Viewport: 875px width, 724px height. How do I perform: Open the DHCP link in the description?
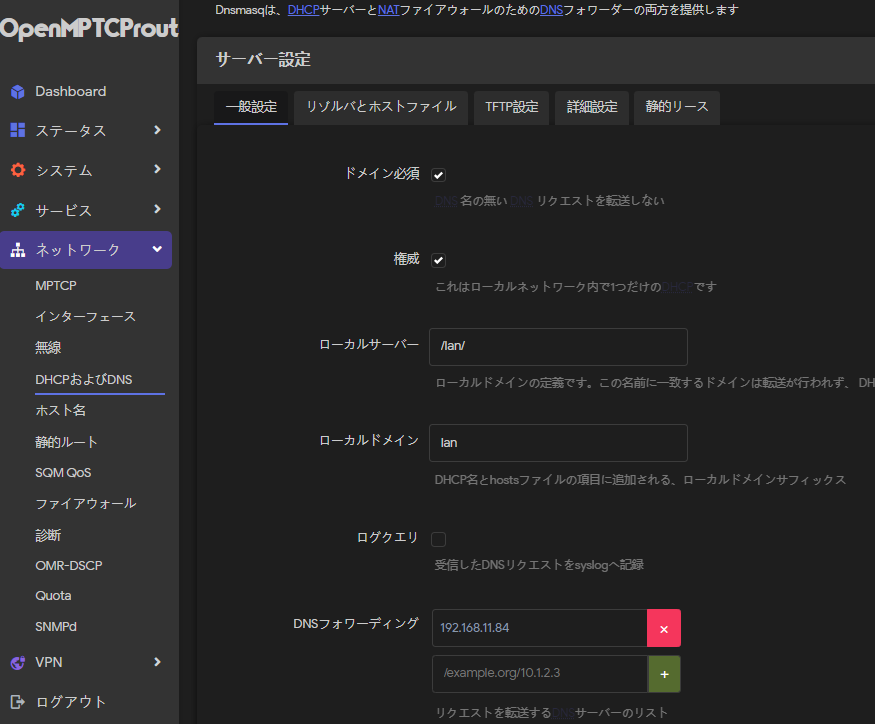pos(302,8)
